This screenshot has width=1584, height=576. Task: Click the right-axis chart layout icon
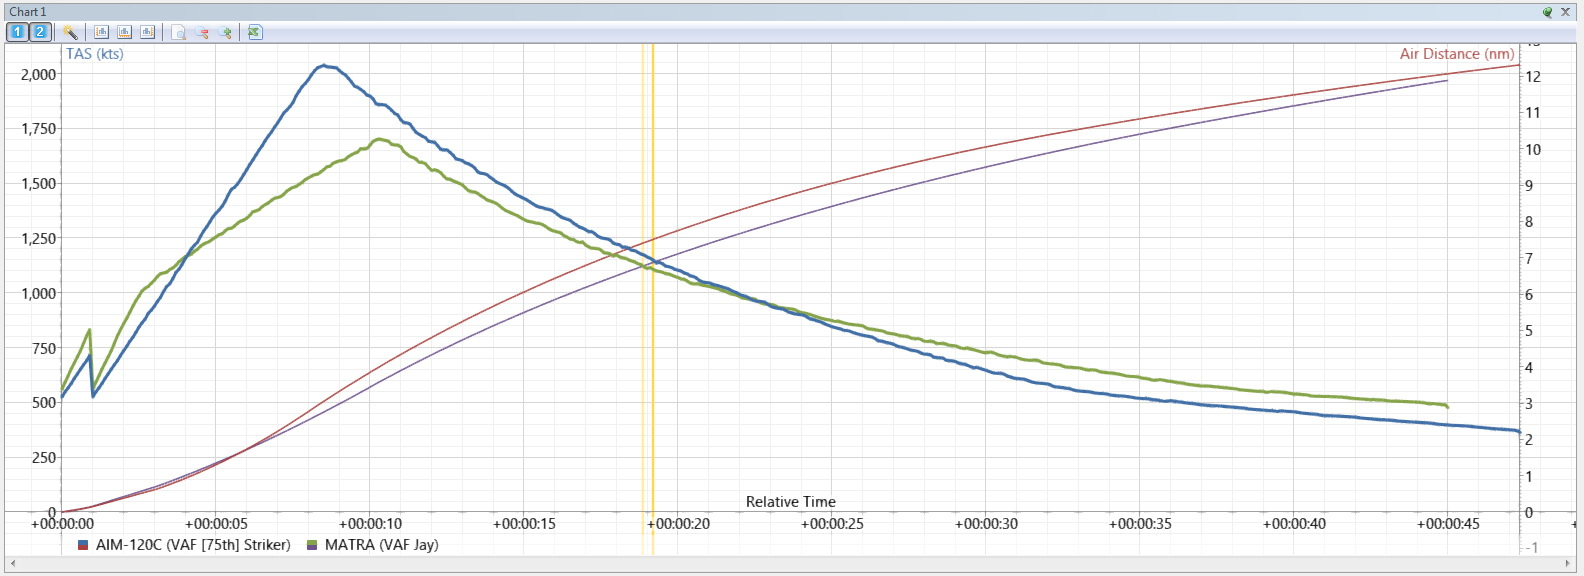coord(147,32)
